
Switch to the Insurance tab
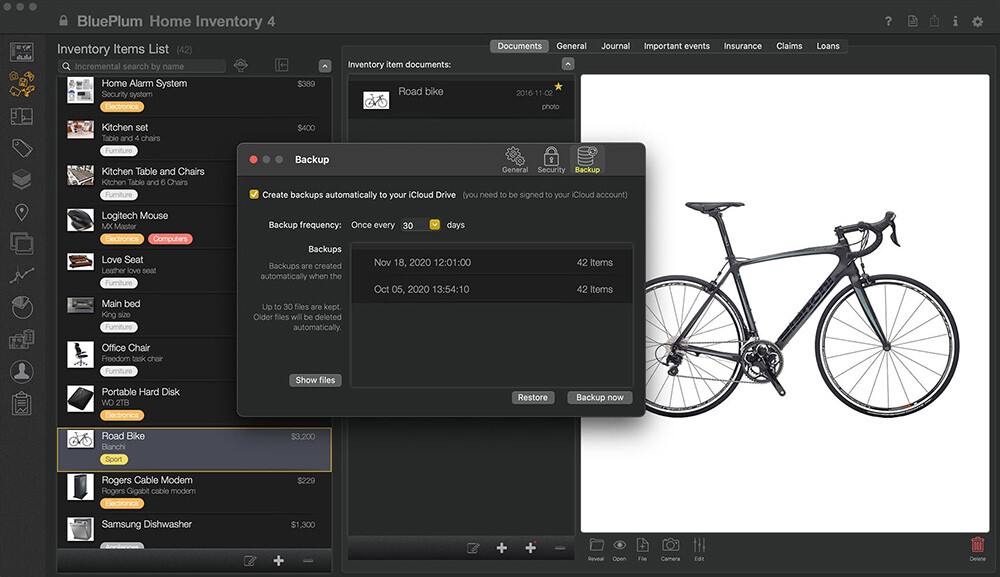(x=742, y=46)
